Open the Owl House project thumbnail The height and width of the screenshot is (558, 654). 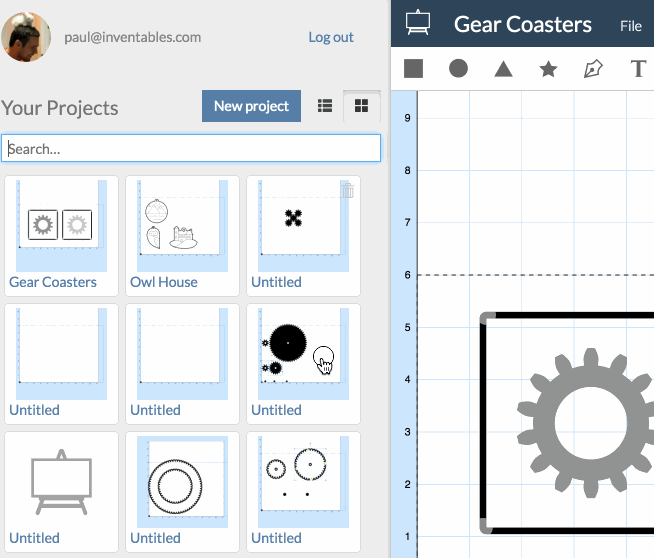tap(182, 226)
